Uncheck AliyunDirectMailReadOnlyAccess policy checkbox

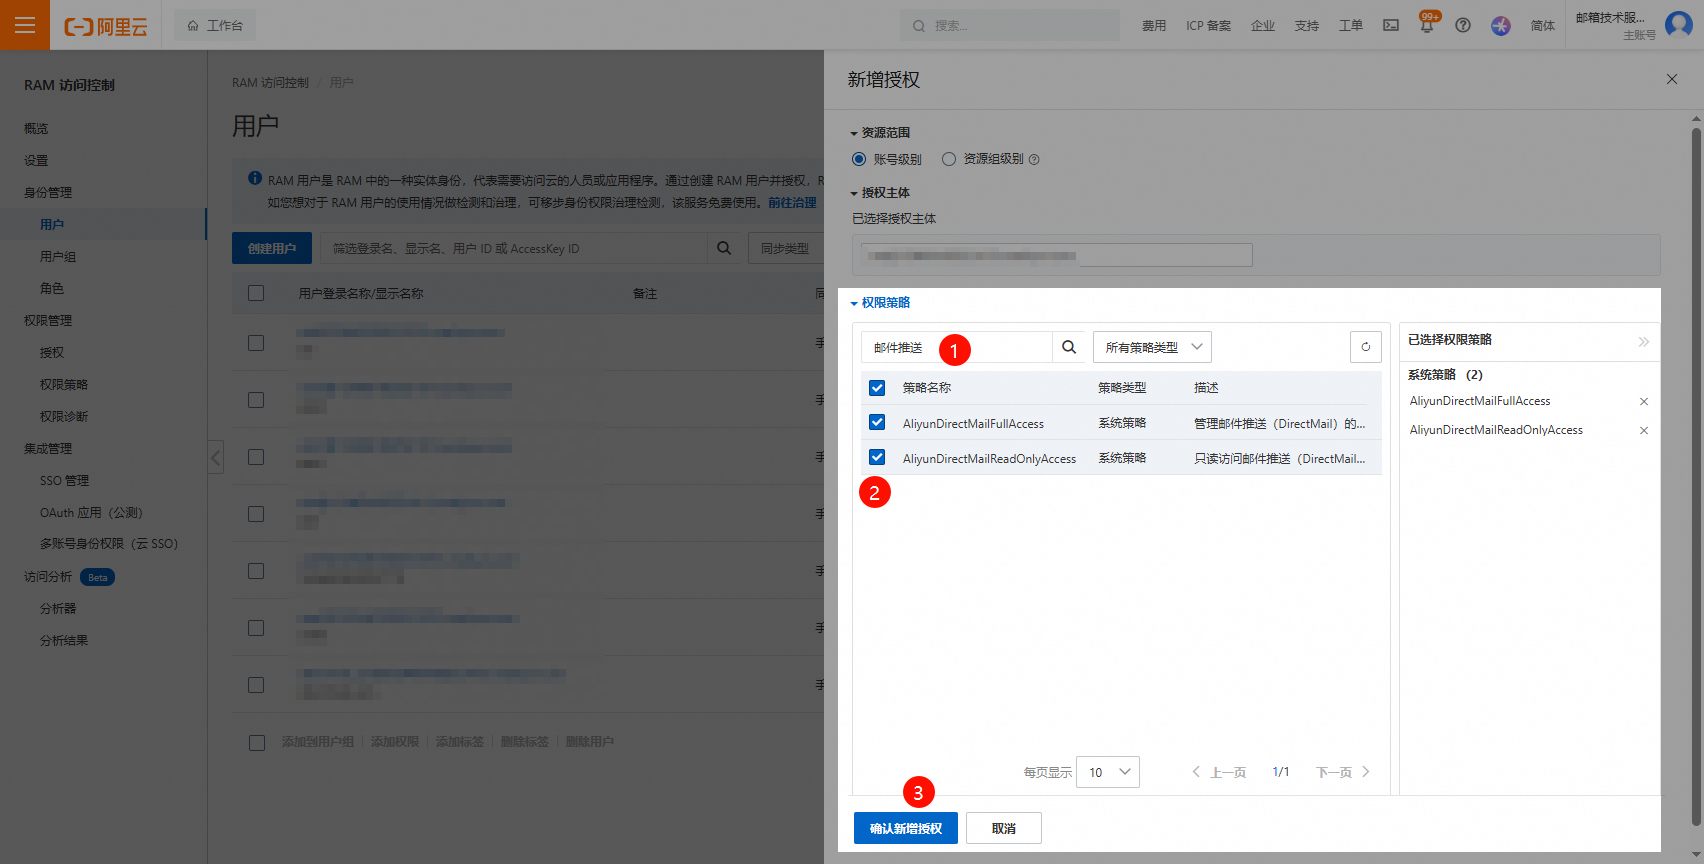coord(877,457)
